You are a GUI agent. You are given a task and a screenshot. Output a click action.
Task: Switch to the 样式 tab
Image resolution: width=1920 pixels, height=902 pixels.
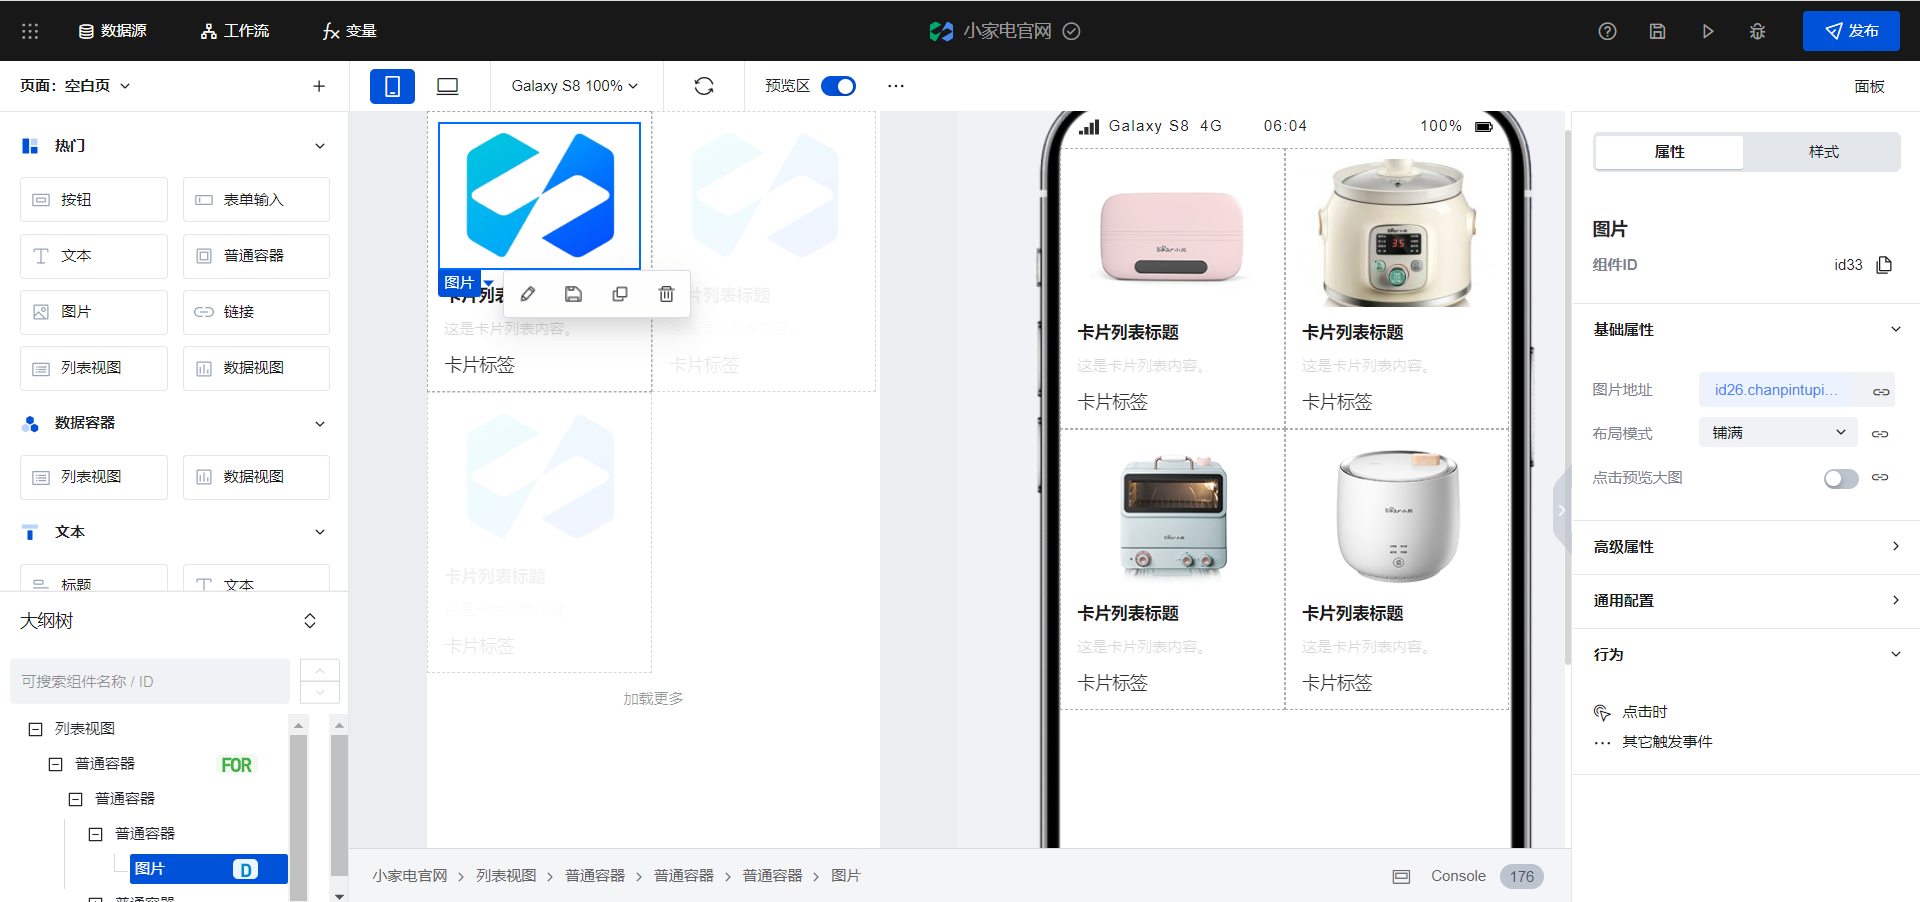[1822, 152]
